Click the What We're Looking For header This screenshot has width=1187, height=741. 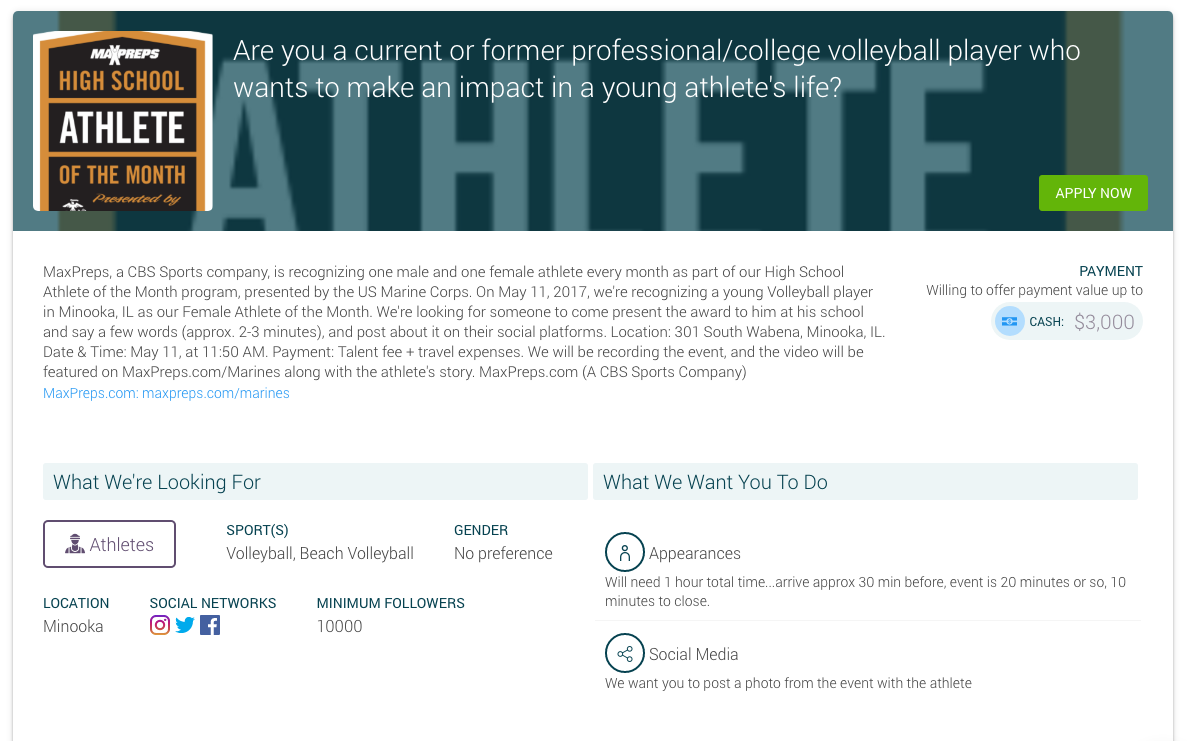(x=157, y=482)
